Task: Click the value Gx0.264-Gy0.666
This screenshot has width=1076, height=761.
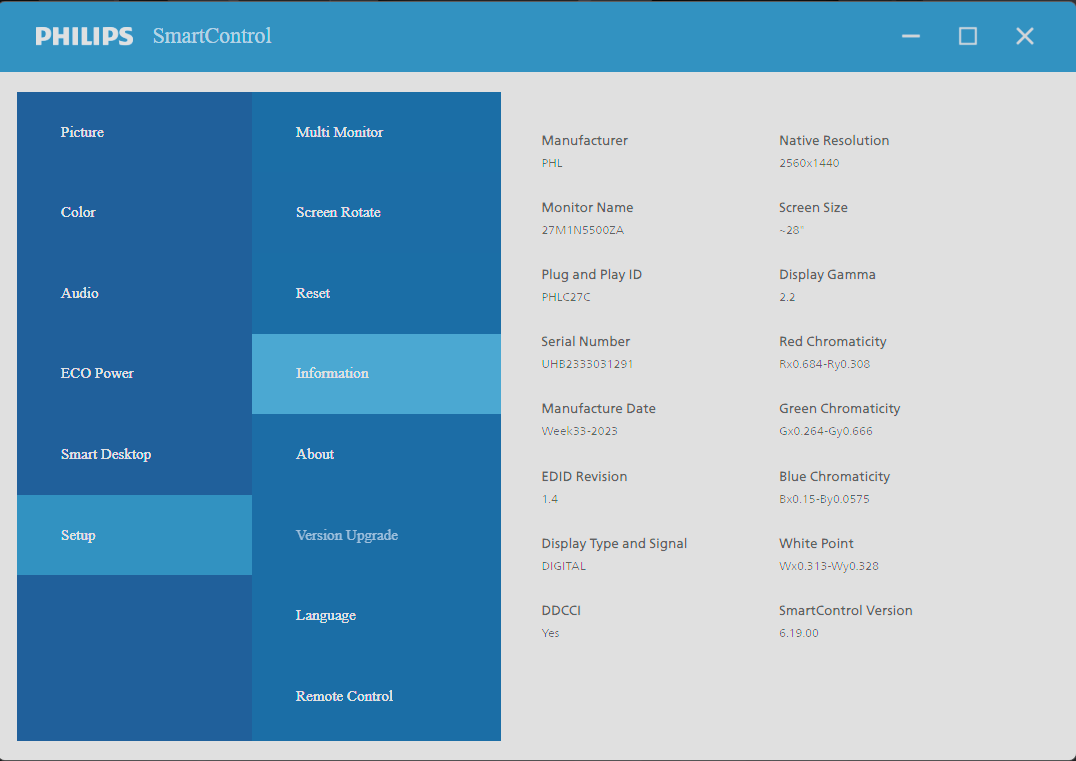Action: click(x=826, y=432)
